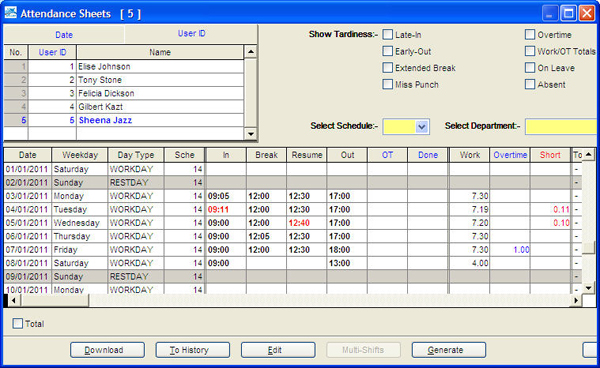Click the right arrow of horizontal scrollbar
Viewport: 600px width, 368px height.
click(576, 300)
